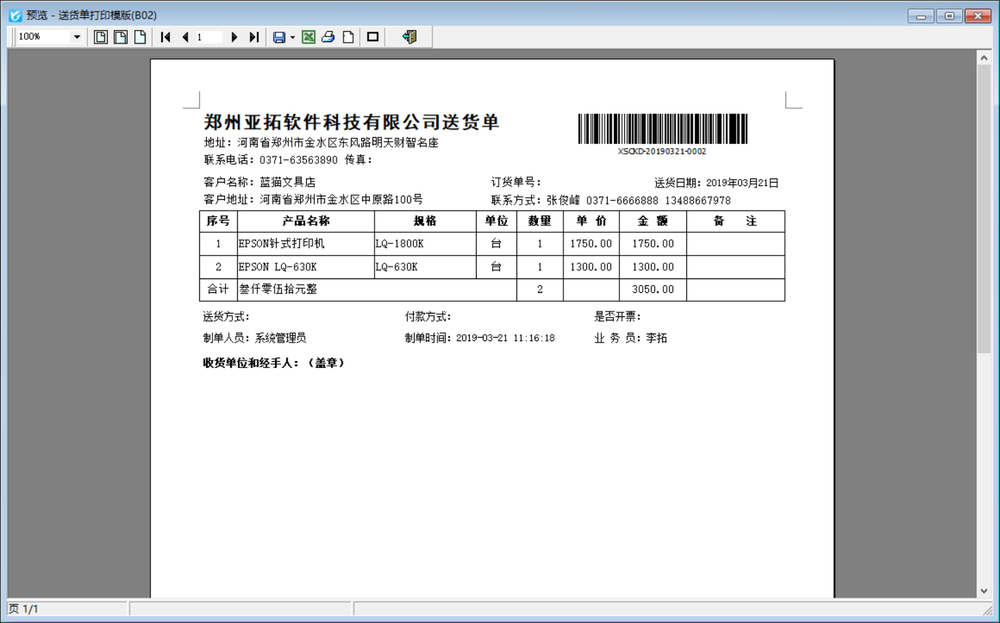Open the 100% zoom level dropdown
This screenshot has height=623, width=1000.
(77, 37)
